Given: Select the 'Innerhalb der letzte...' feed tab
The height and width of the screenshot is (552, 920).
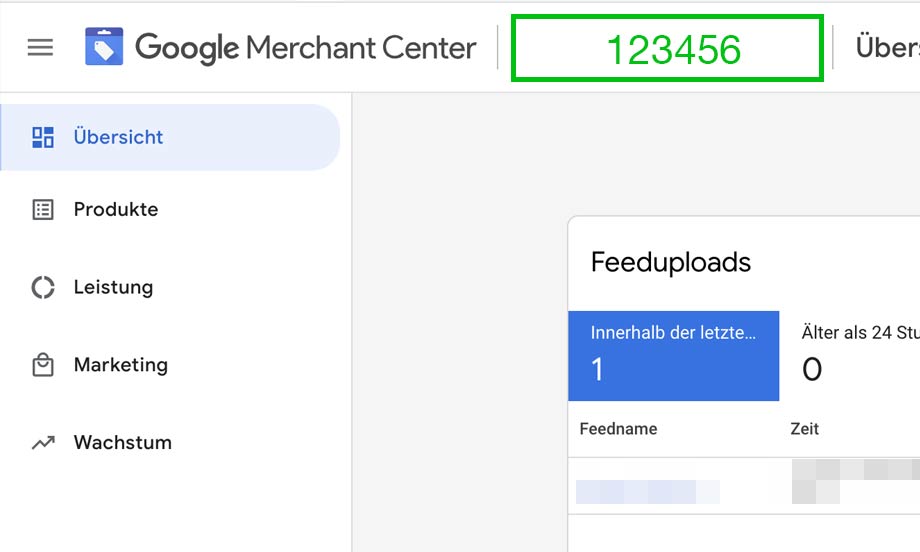Looking at the screenshot, I should coord(673,355).
